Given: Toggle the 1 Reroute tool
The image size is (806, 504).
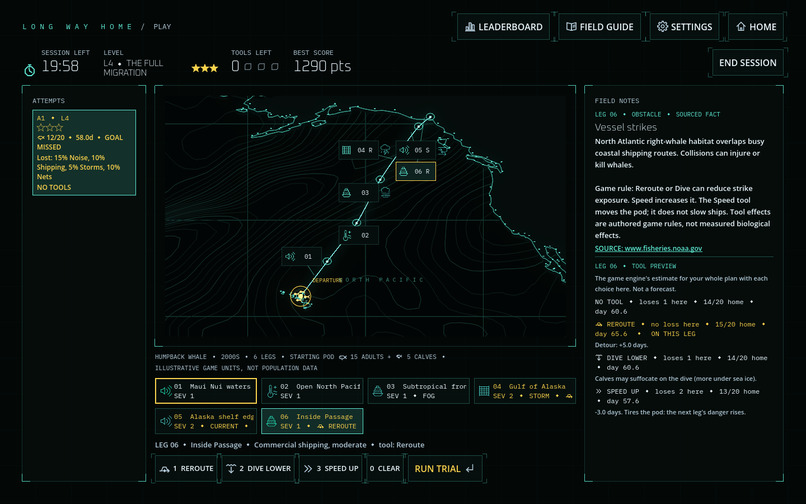Looking at the screenshot, I should click(x=186, y=469).
